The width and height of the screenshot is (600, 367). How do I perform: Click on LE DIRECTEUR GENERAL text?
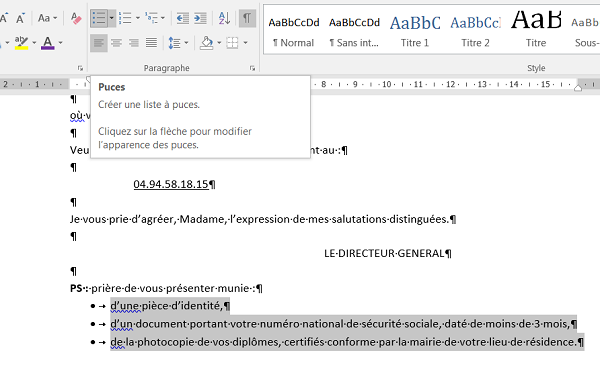[x=384, y=253]
